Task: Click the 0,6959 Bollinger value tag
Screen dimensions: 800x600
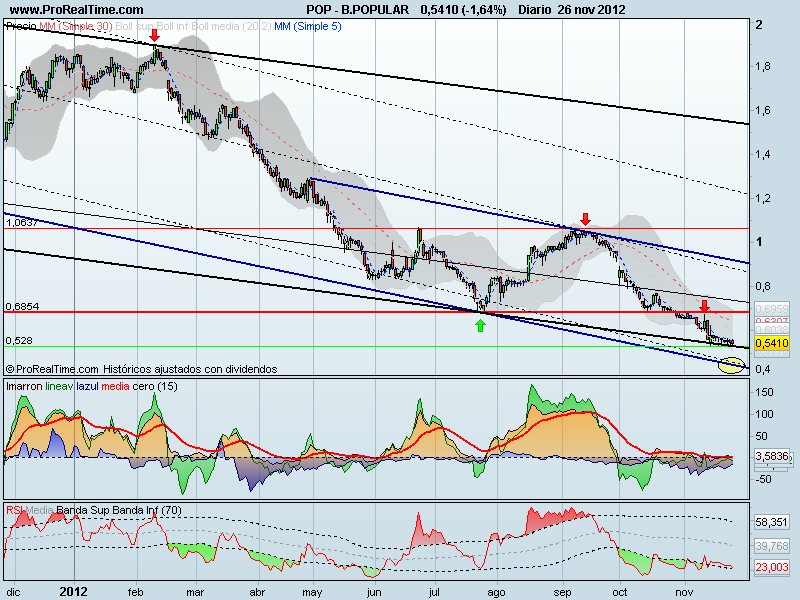Action: click(772, 309)
